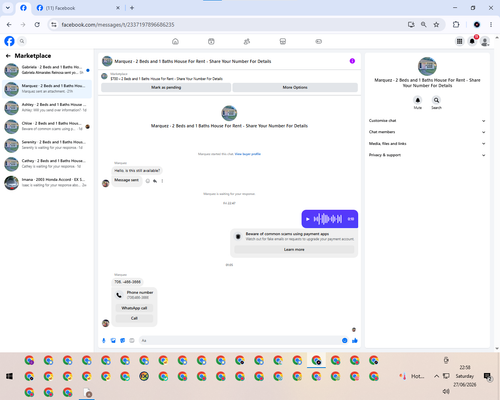
Task: Click the Mark as pending button
Action: 166,87
